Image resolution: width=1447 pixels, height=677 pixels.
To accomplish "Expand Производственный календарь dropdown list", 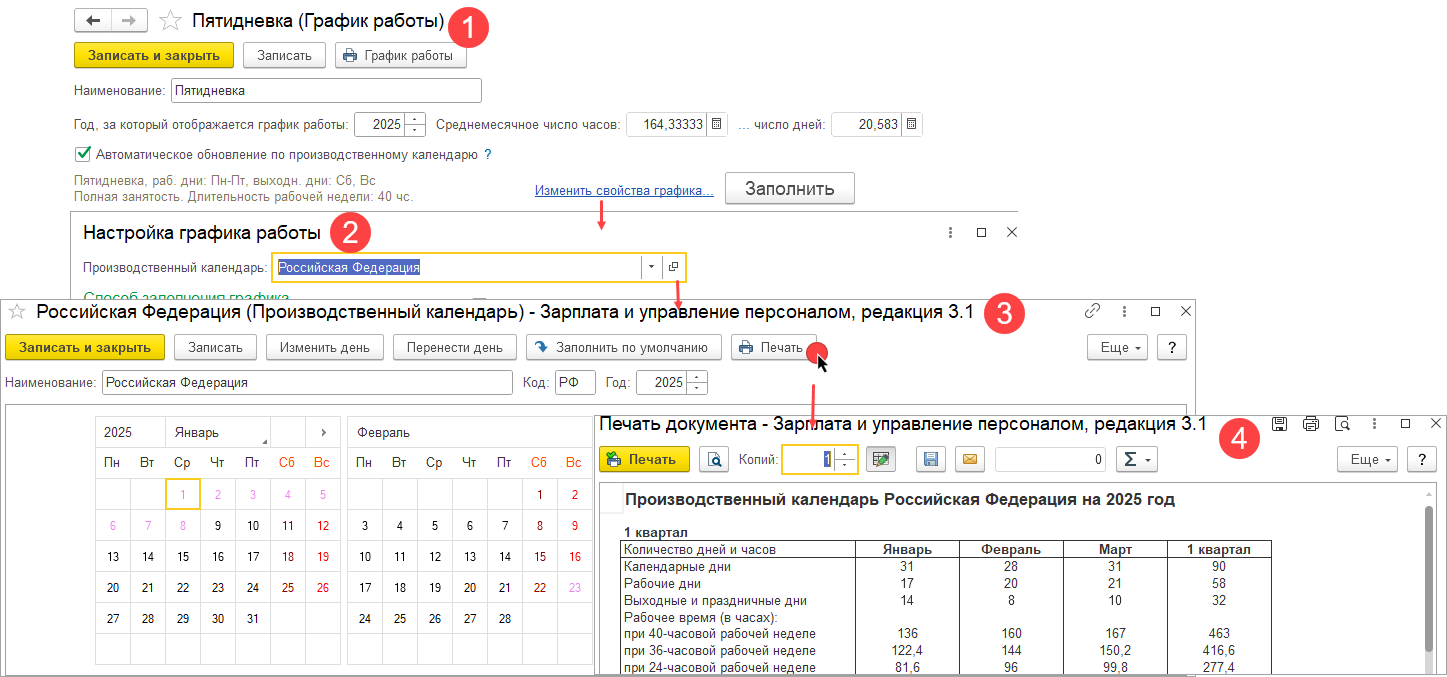I will click(651, 267).
